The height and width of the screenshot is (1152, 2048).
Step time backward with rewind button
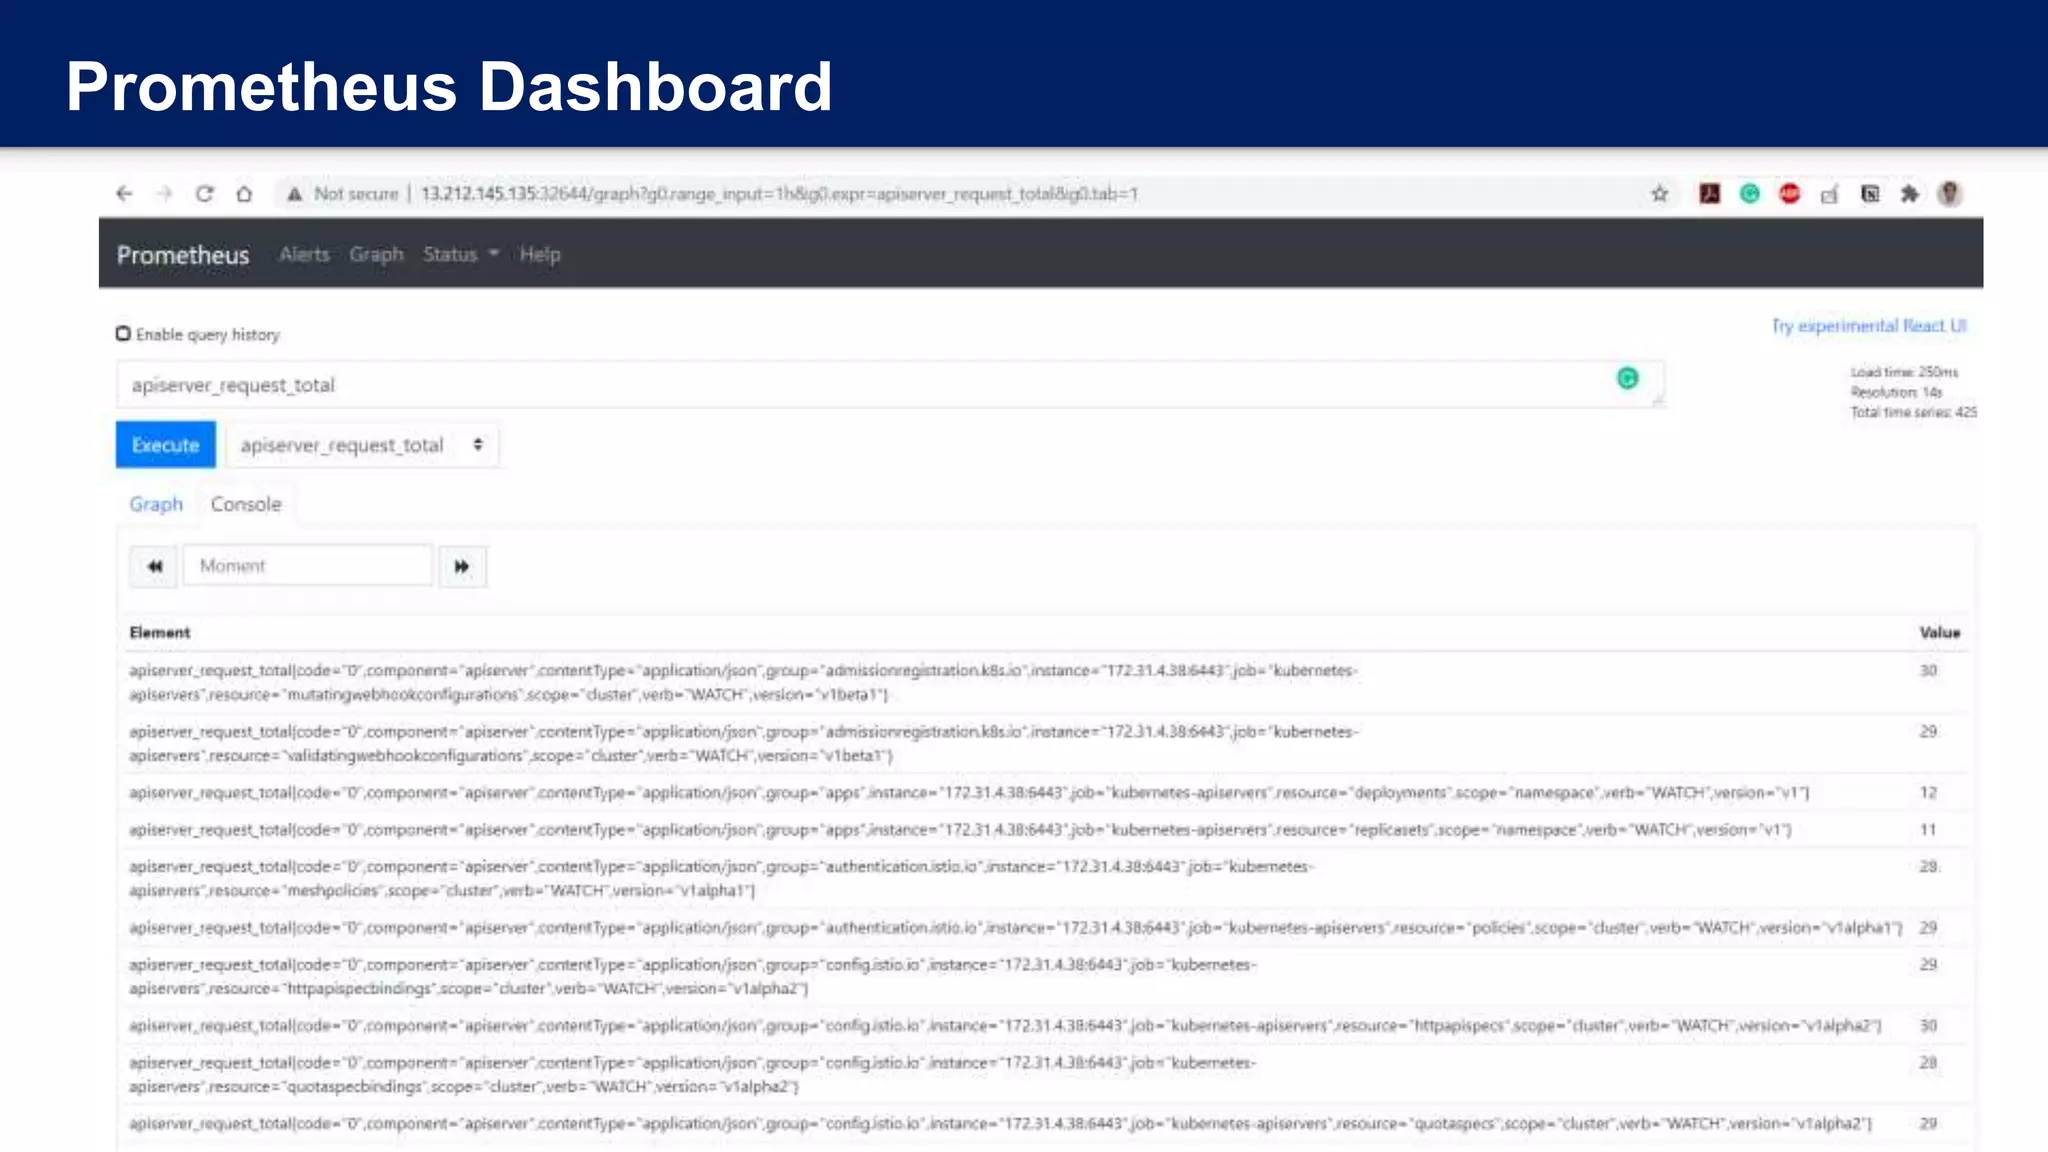(154, 567)
